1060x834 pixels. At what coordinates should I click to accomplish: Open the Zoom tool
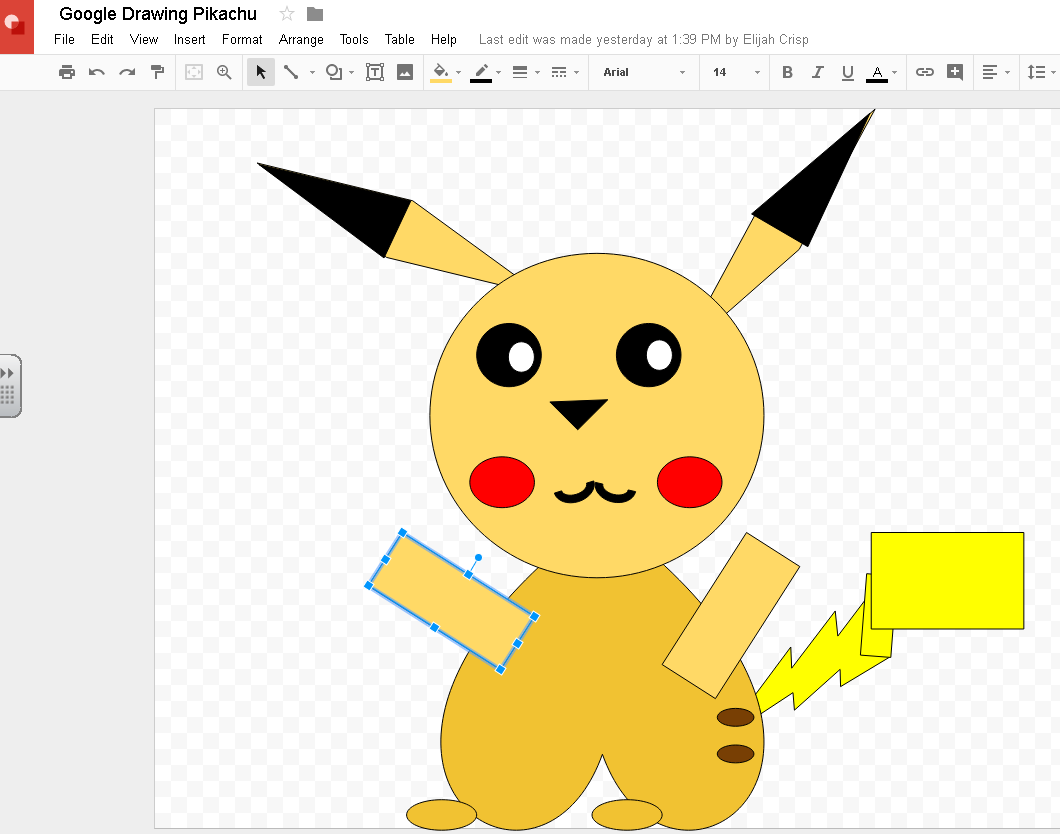click(x=224, y=72)
